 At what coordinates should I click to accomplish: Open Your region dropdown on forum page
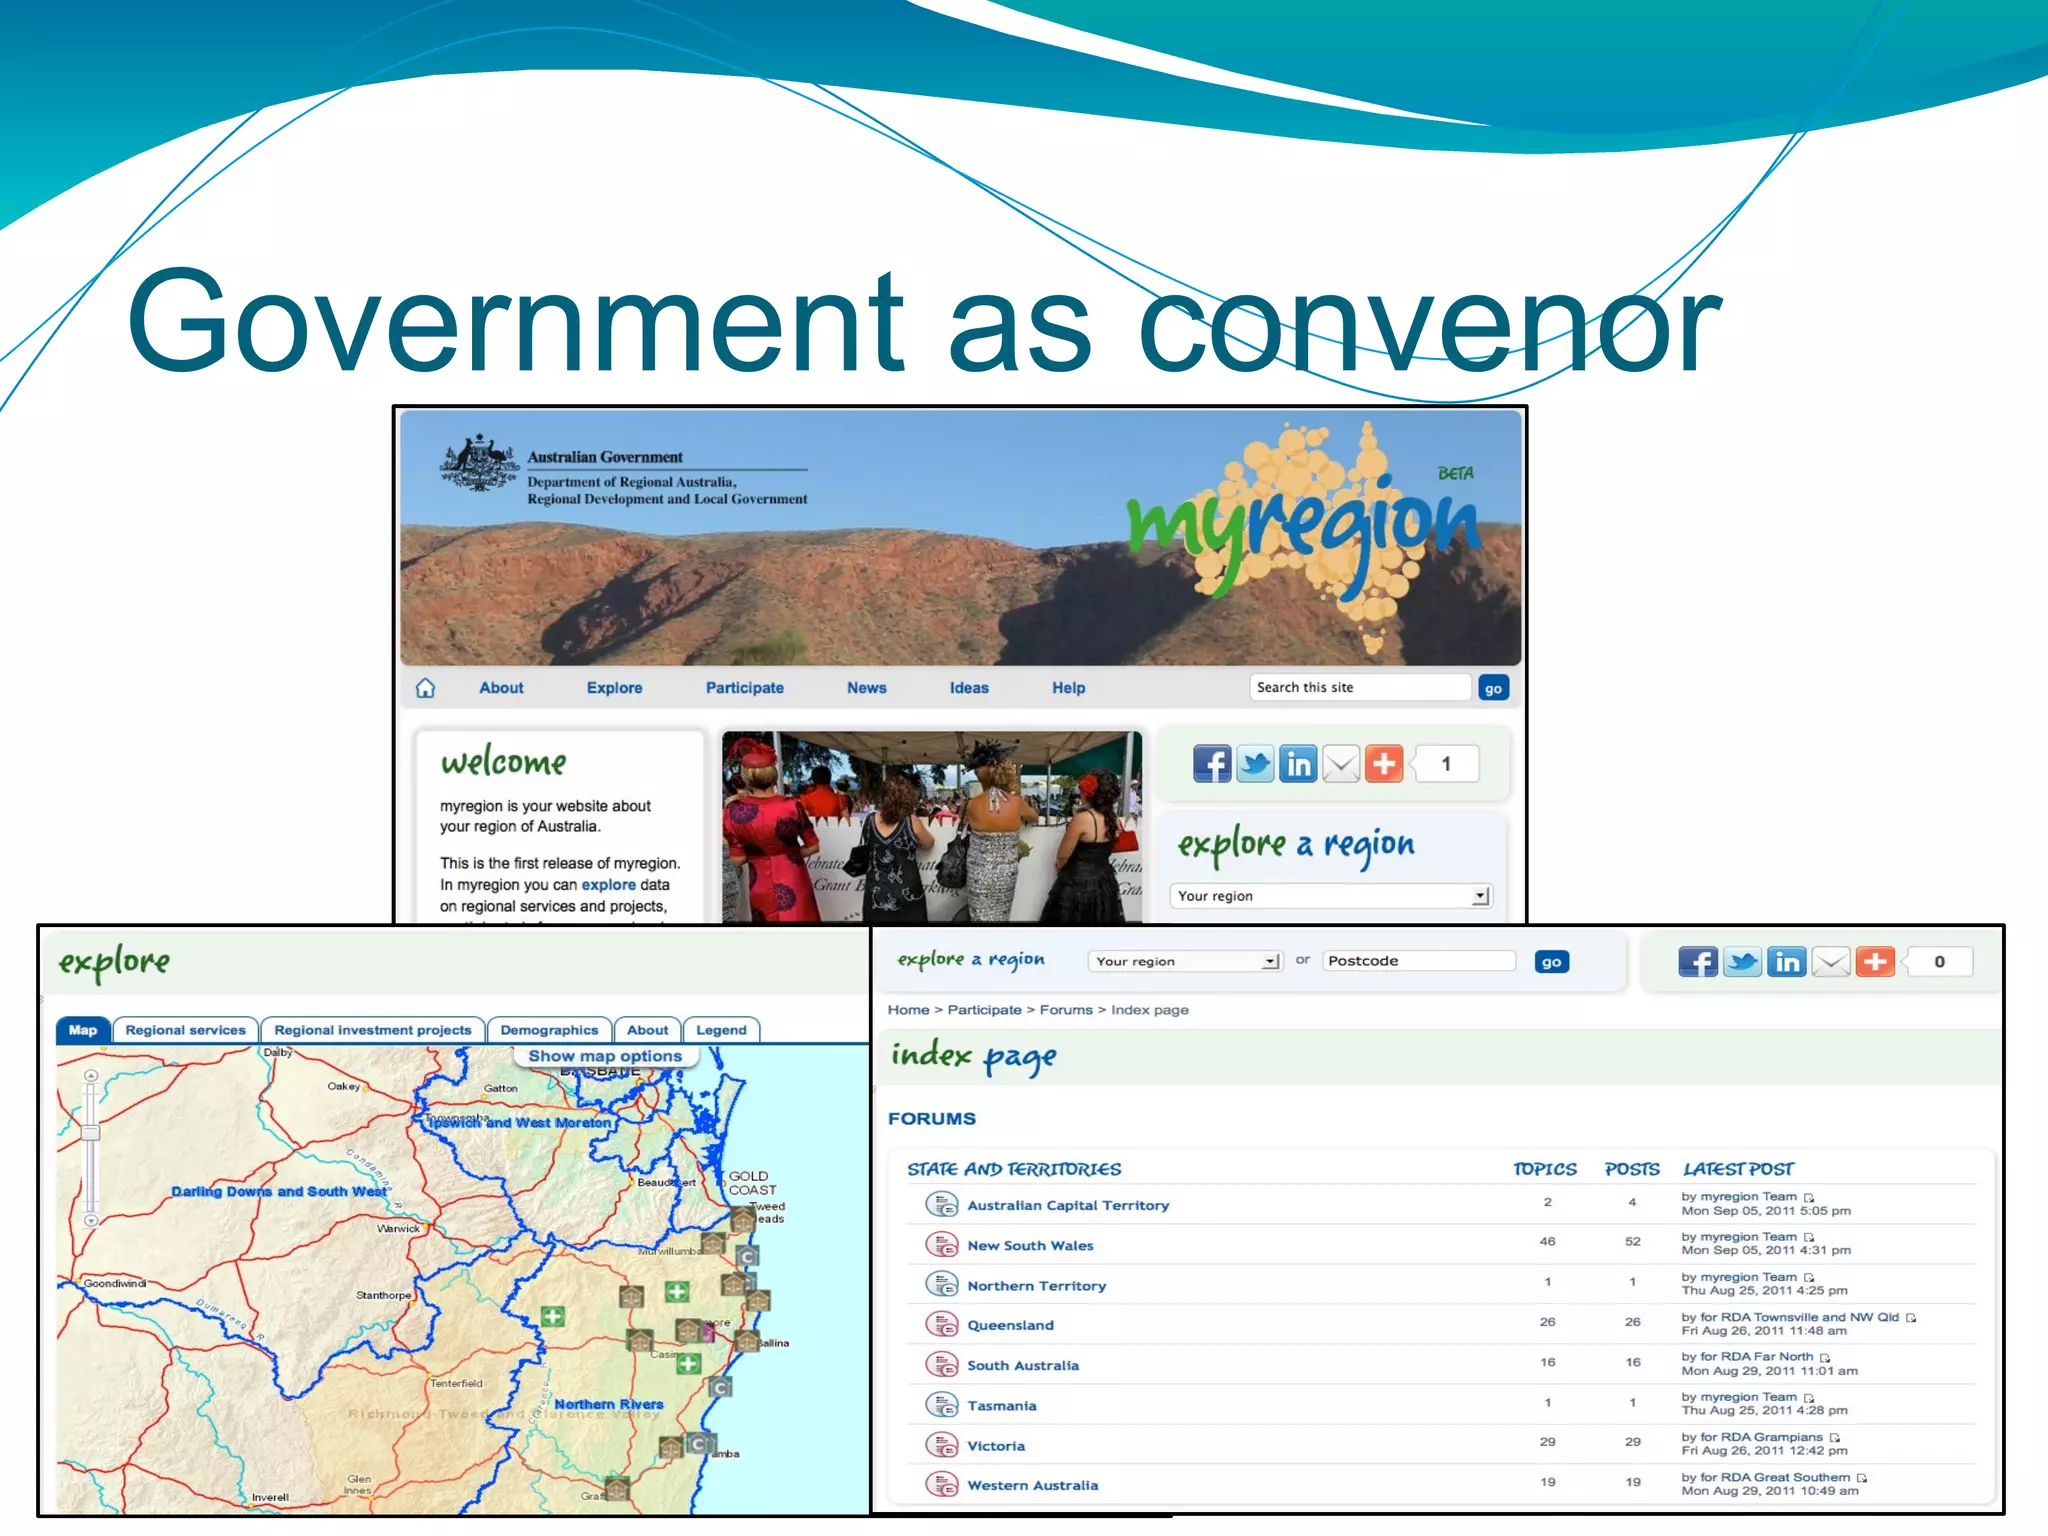(x=1185, y=961)
